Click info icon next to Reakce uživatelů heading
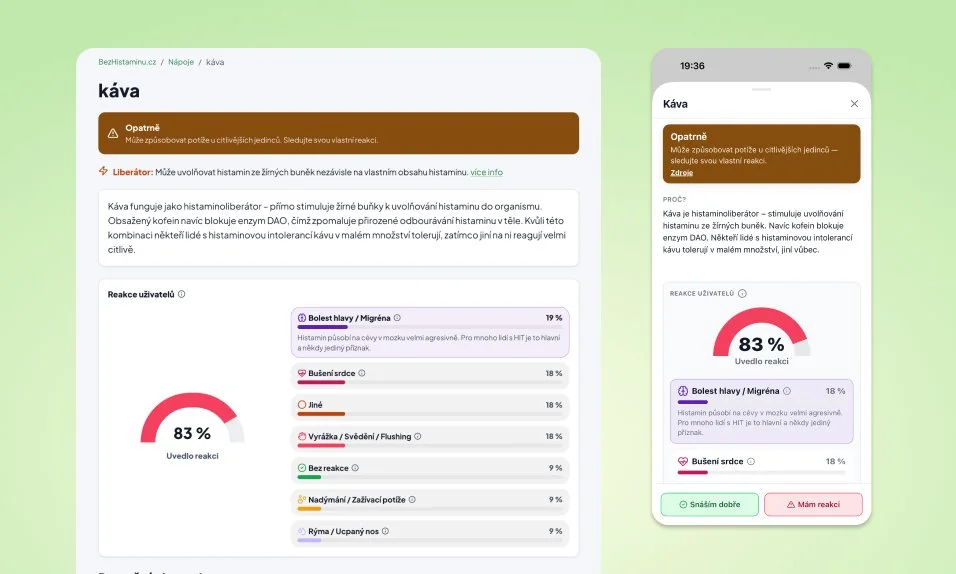 coord(181,294)
